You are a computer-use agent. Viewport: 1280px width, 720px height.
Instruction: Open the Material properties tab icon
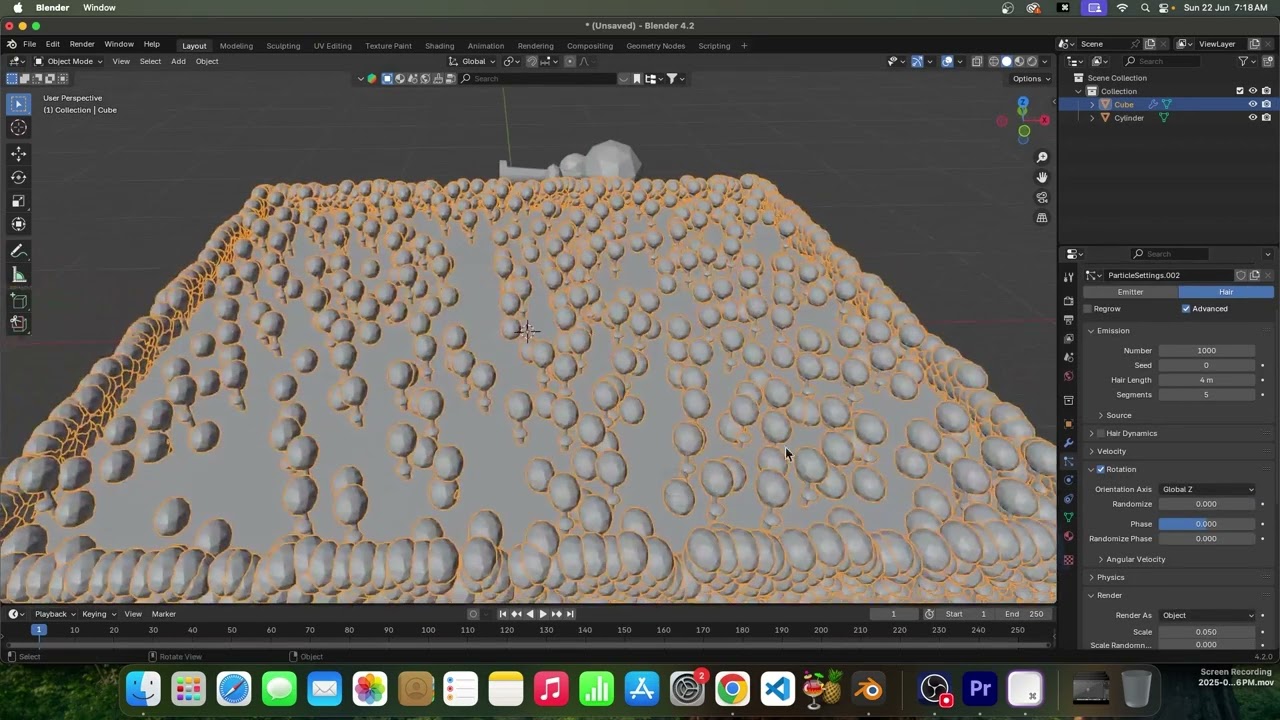pyautogui.click(x=1068, y=536)
